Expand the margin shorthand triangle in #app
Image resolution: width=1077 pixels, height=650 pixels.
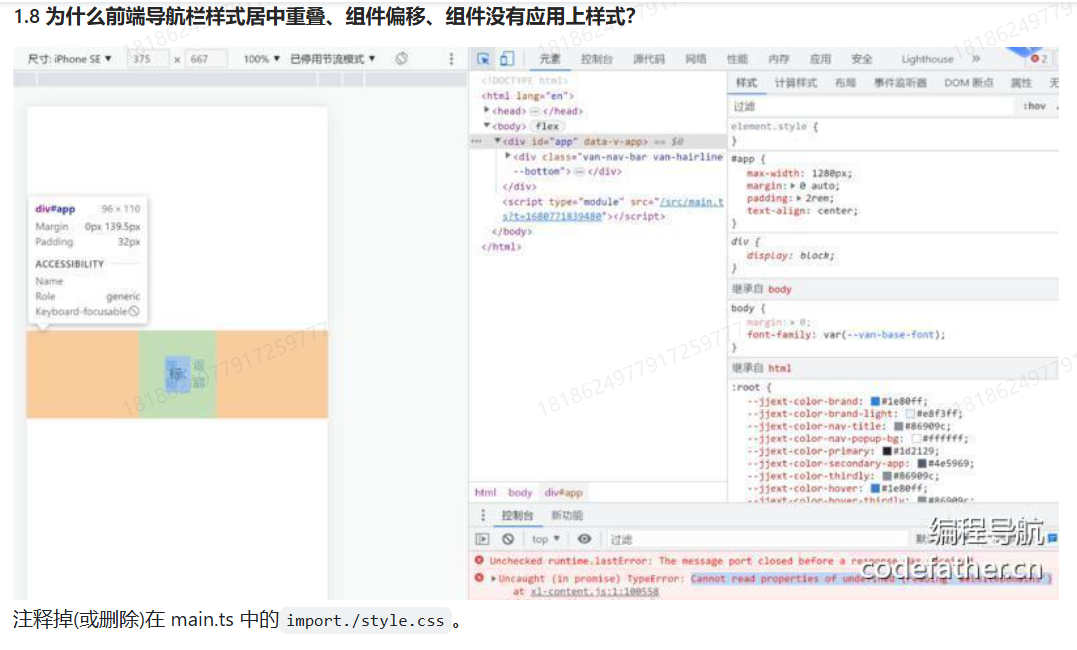click(x=793, y=186)
